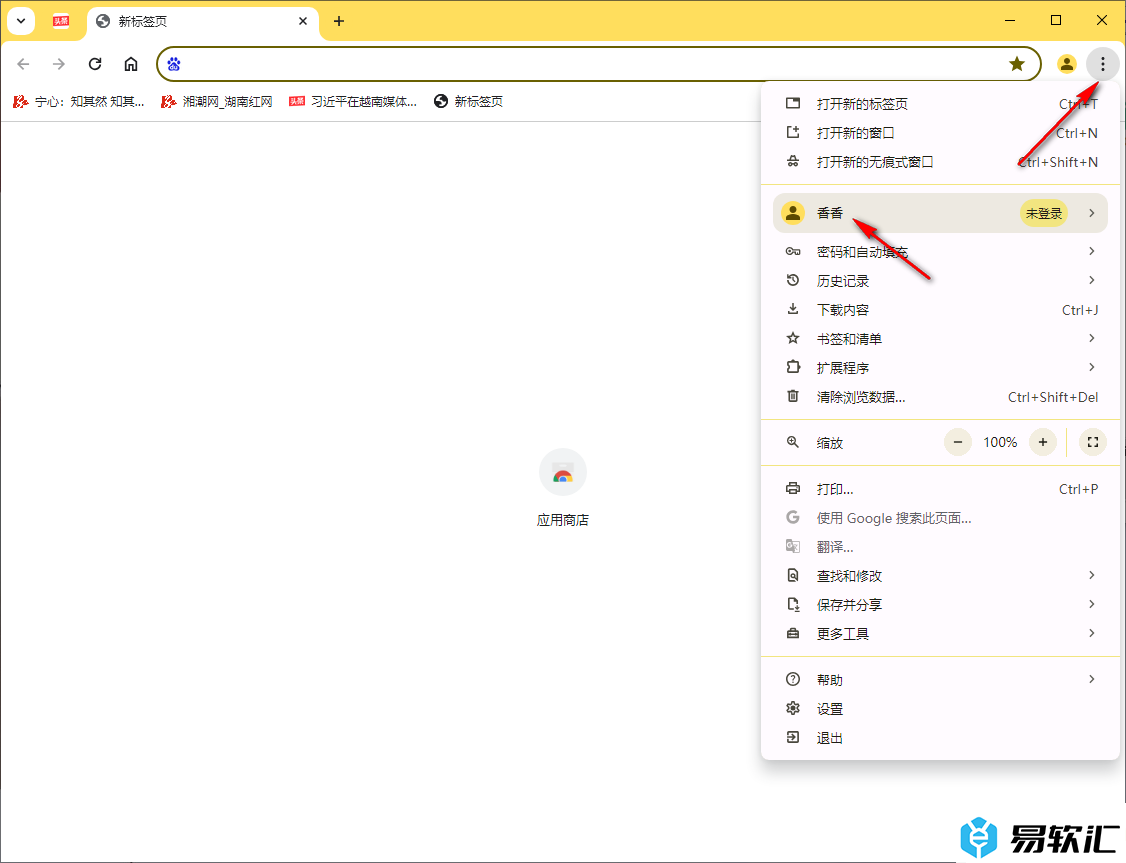This screenshot has height=863, width=1126.
Task: Click the 打印 printer icon
Action: pyautogui.click(x=793, y=488)
